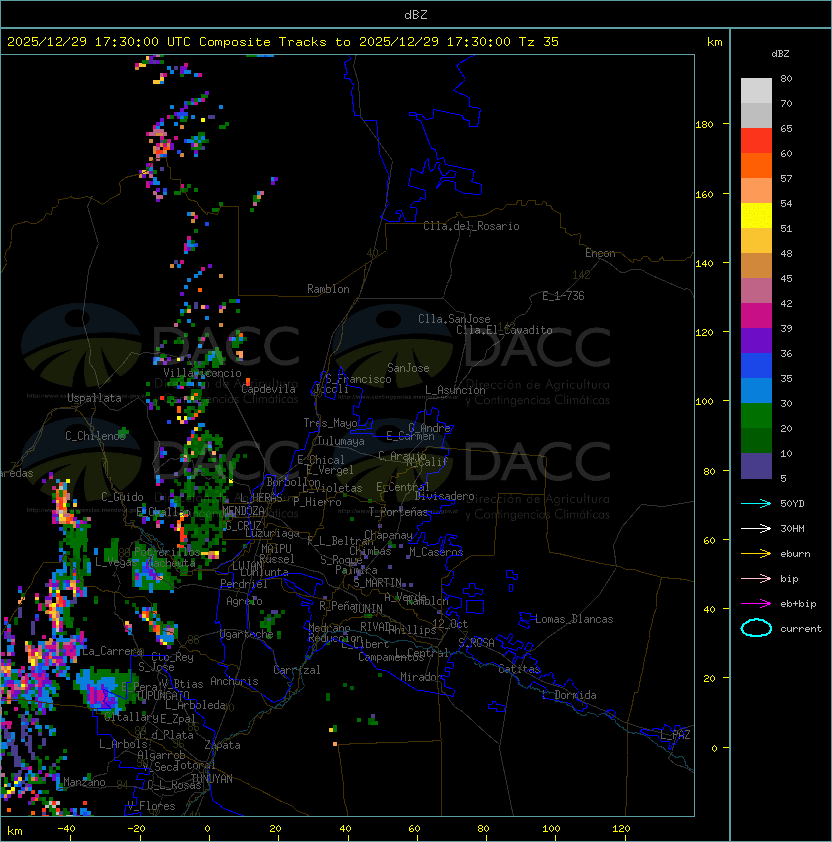Click the '180' tick on vertical km axis
This screenshot has height=842, width=832.
(x=704, y=125)
